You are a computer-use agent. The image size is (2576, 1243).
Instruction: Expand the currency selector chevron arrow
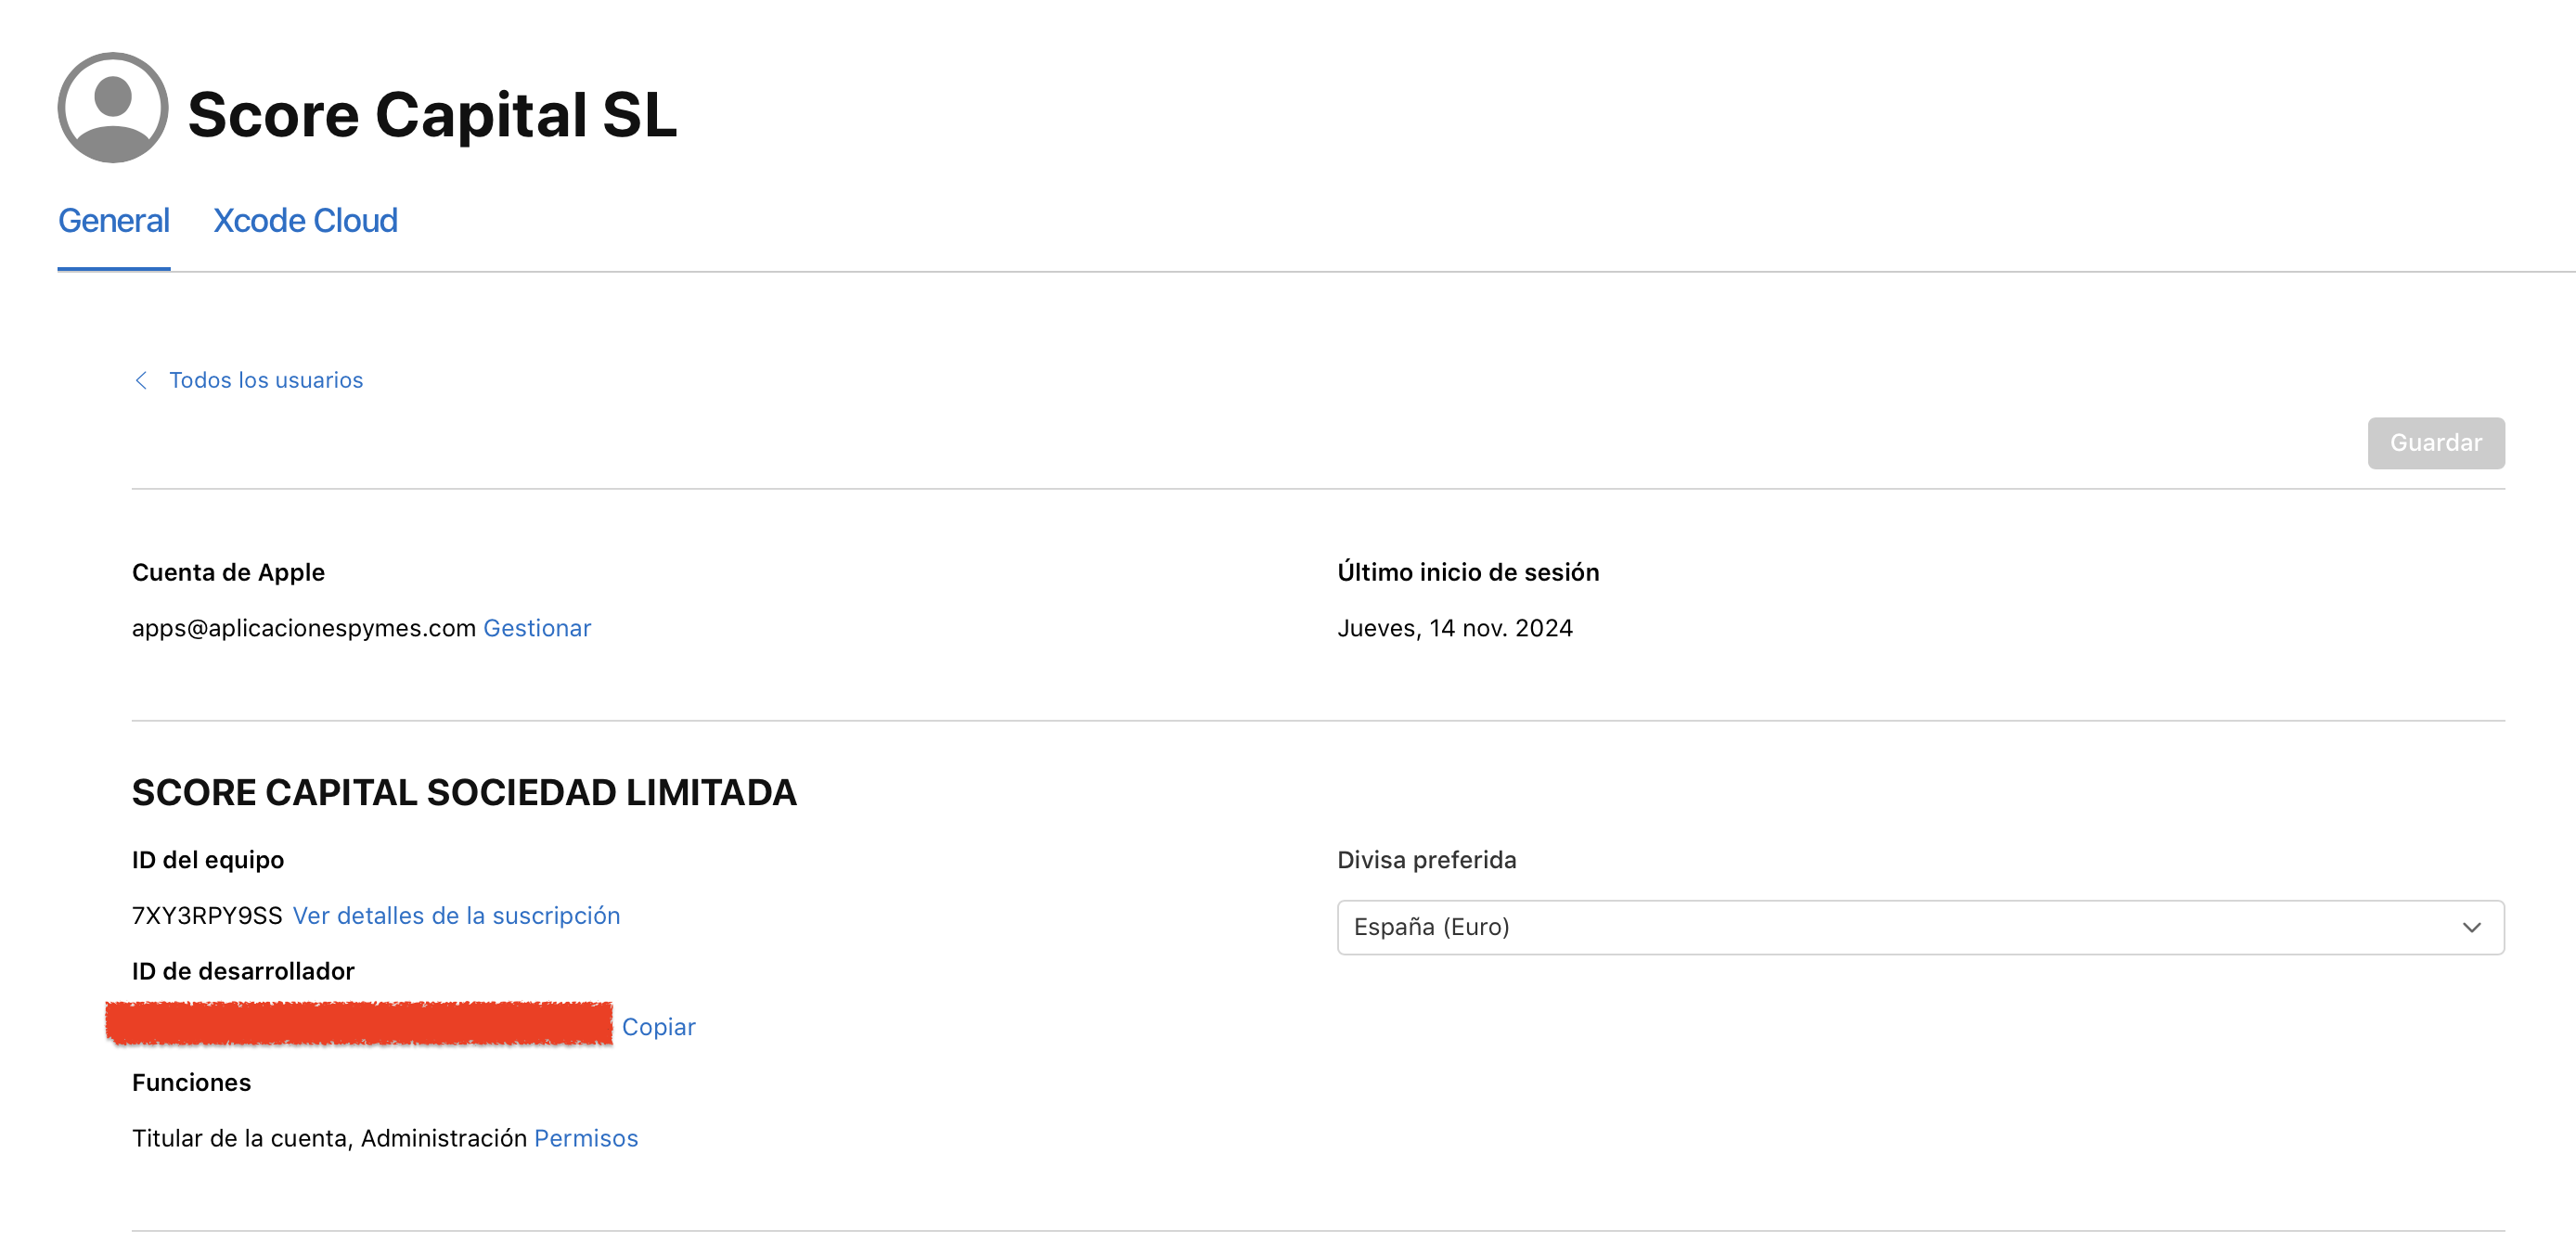[x=2471, y=928]
